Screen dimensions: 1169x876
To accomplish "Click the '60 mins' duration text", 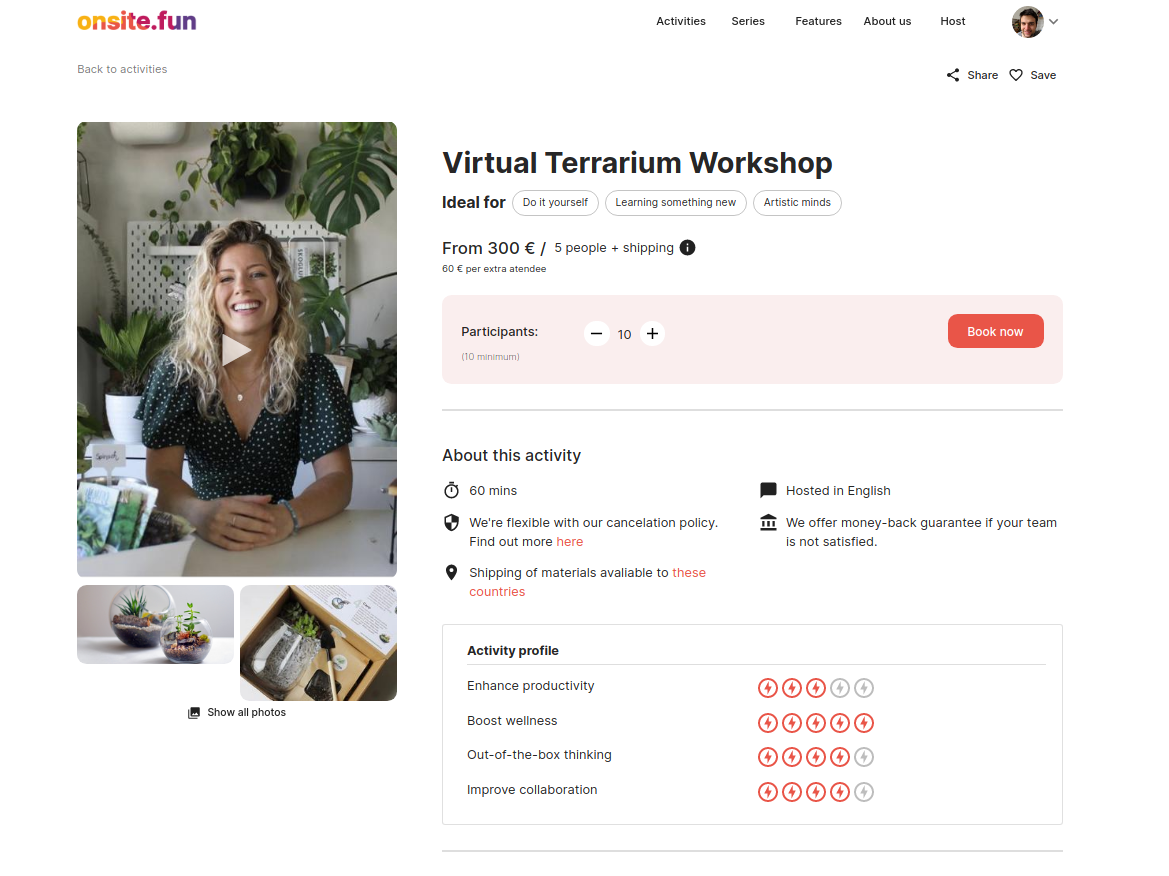I will 493,491.
